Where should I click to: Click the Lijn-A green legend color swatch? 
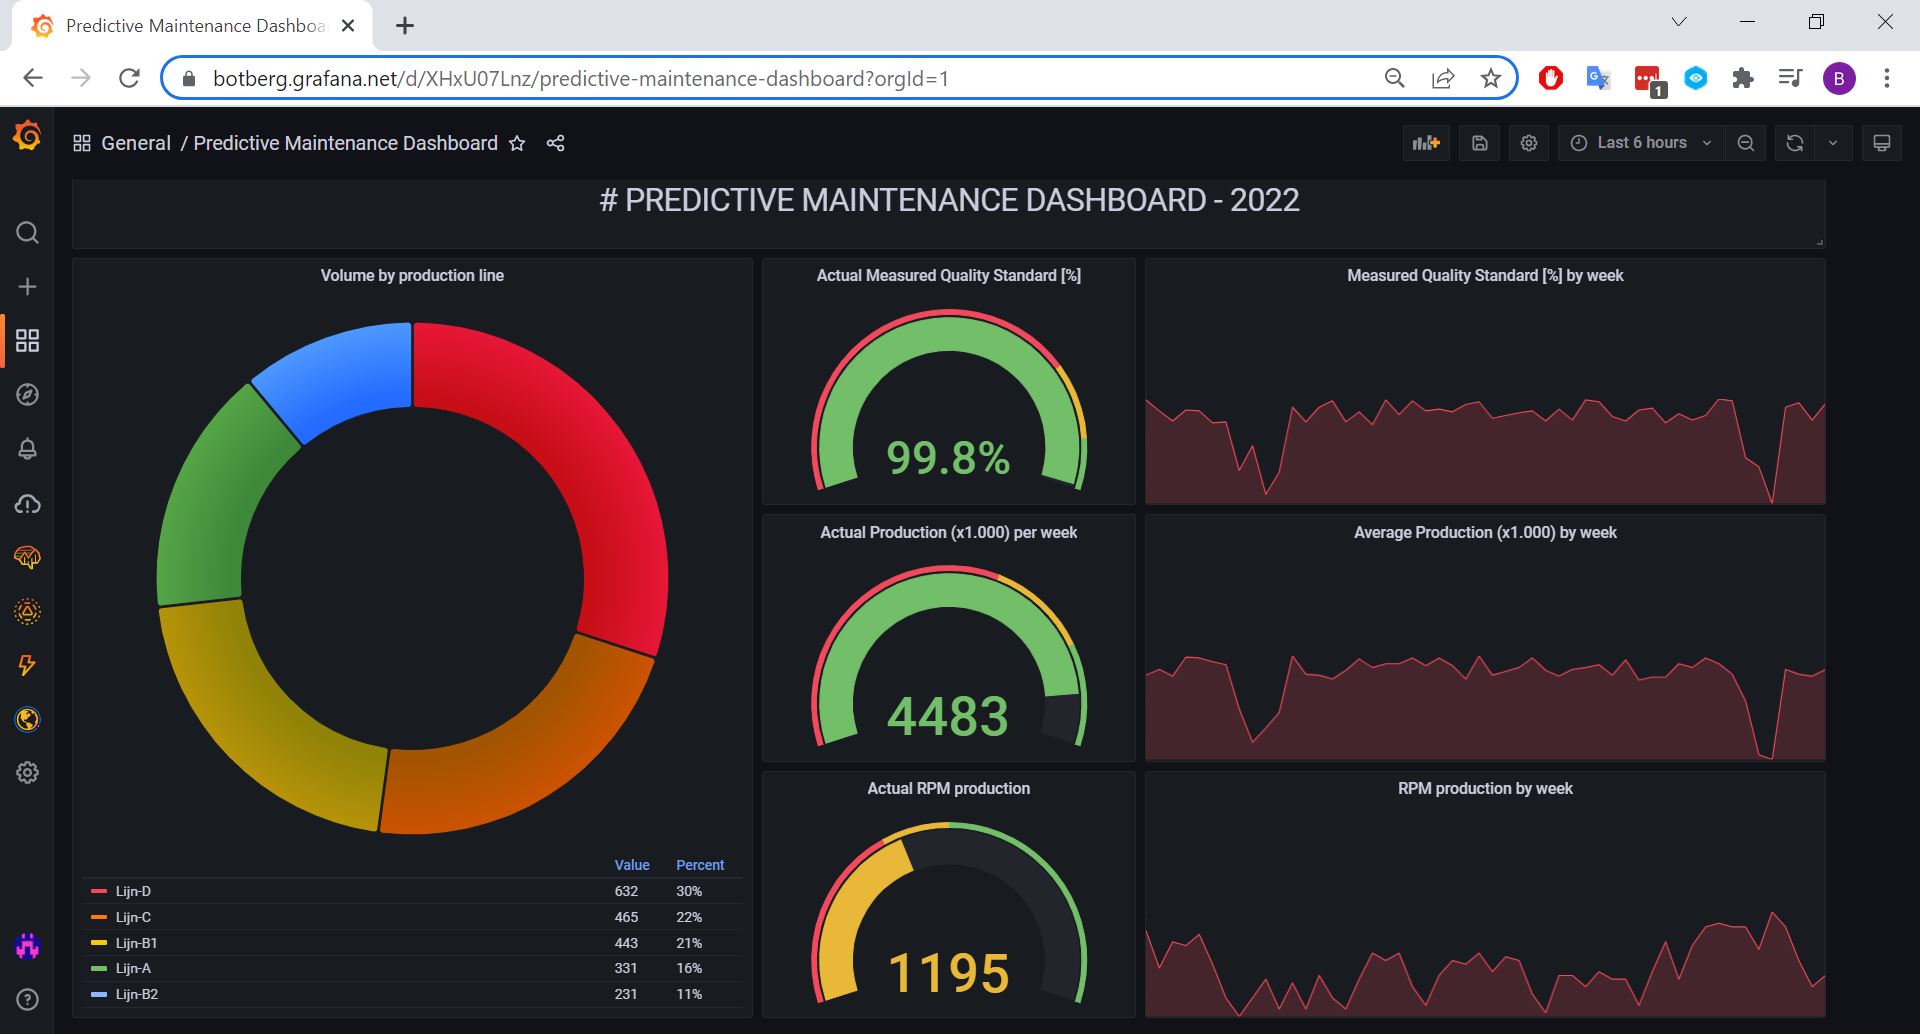pos(99,967)
